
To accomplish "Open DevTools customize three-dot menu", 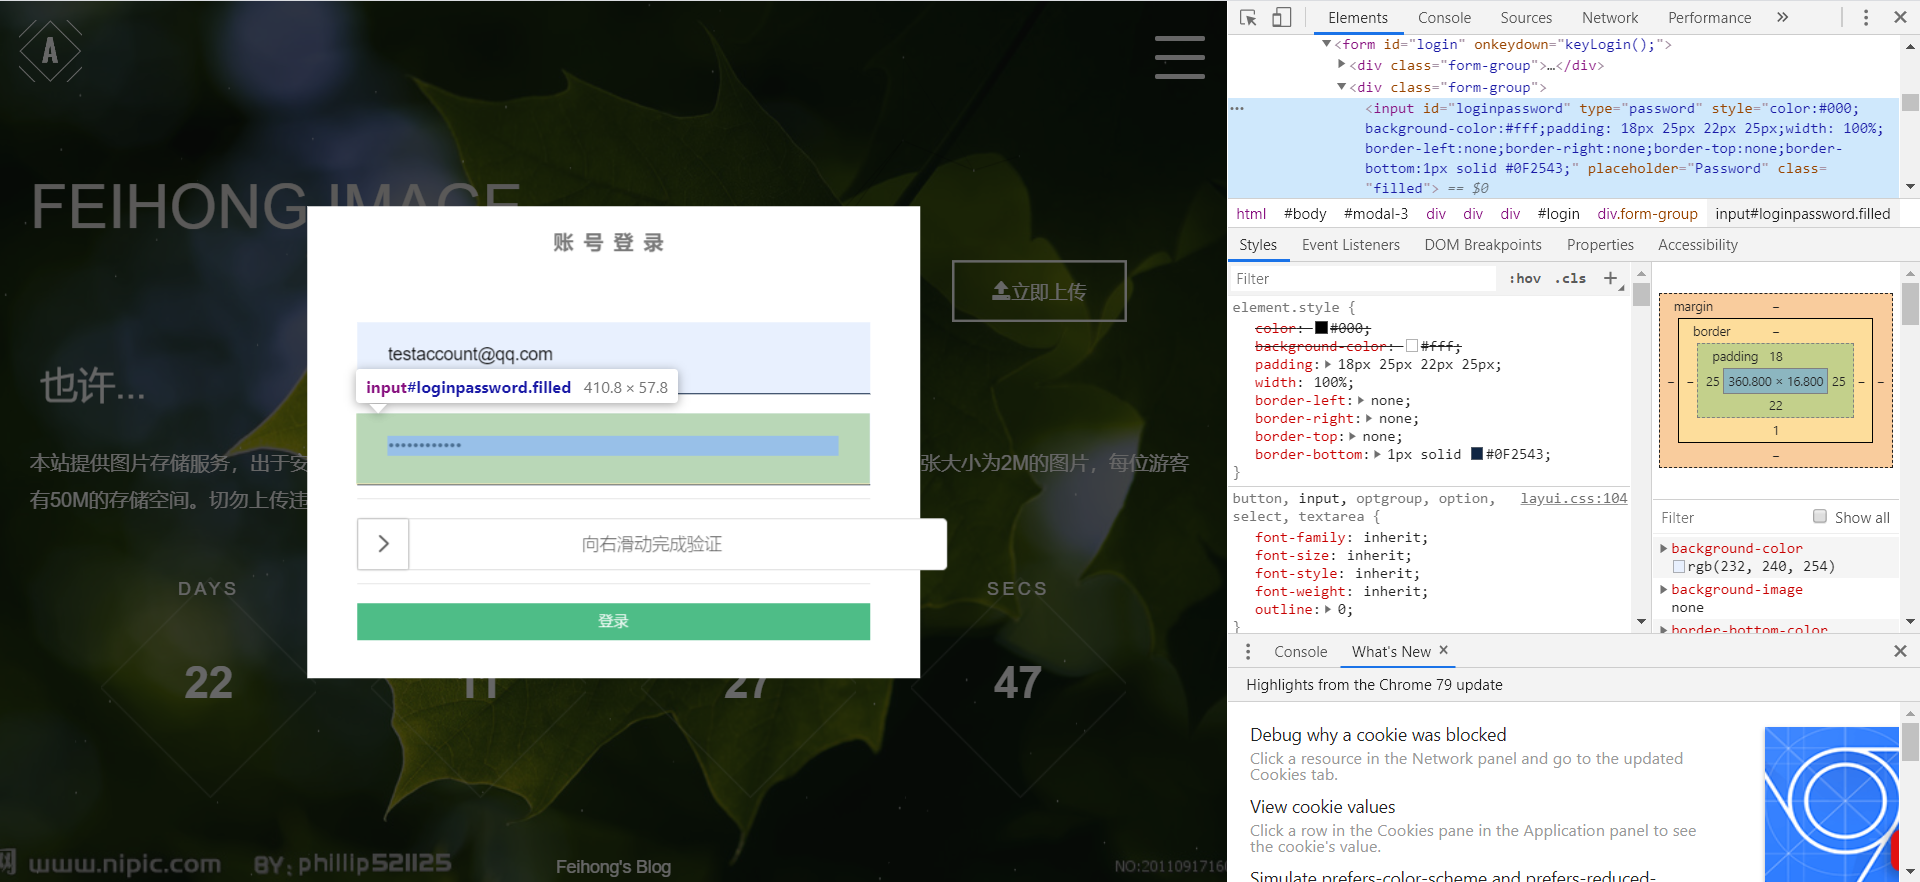I will [x=1866, y=17].
